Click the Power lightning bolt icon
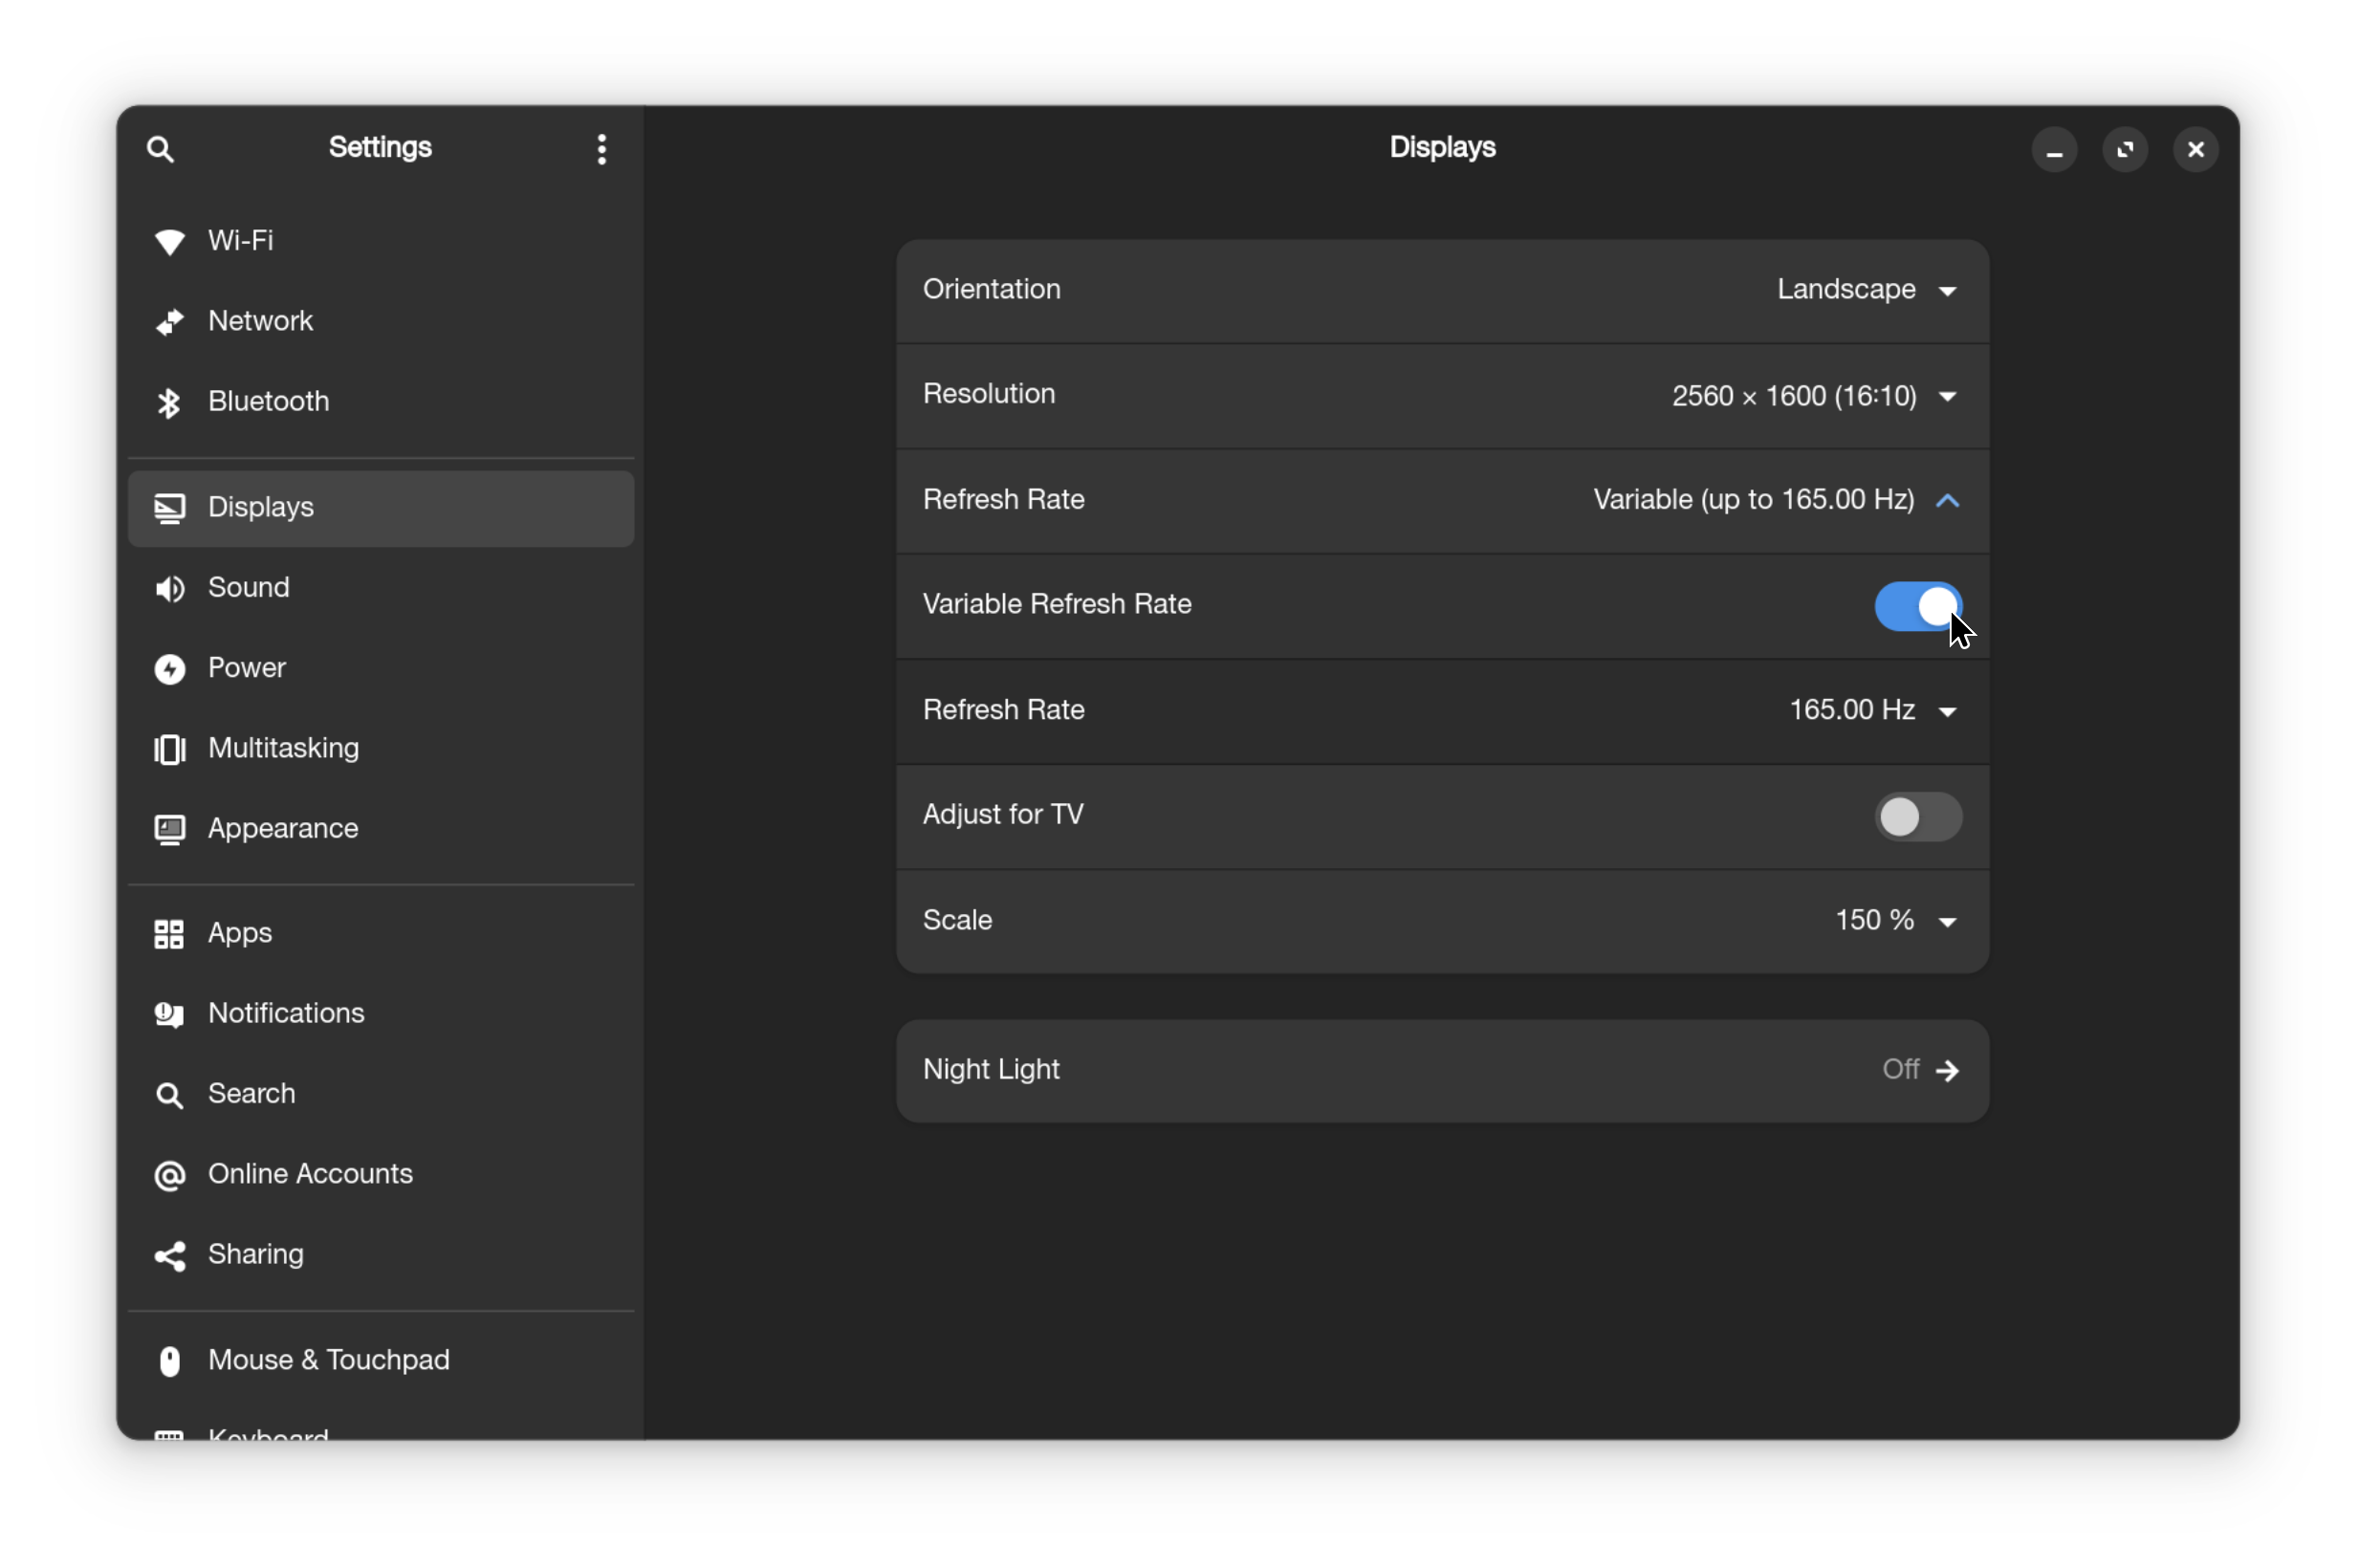Screen dimensions: 2358x1568 pos(170,669)
